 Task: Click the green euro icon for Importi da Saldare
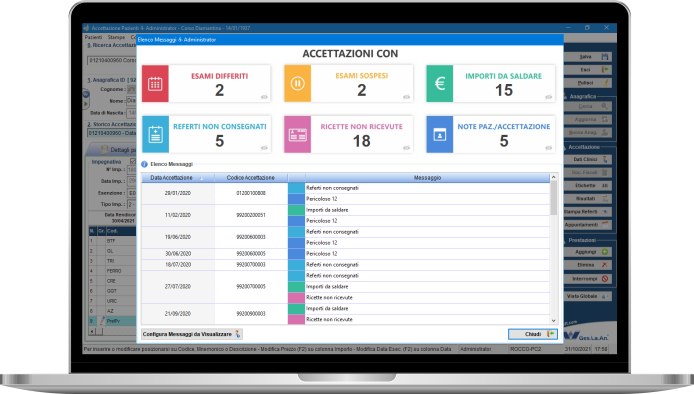(x=440, y=83)
